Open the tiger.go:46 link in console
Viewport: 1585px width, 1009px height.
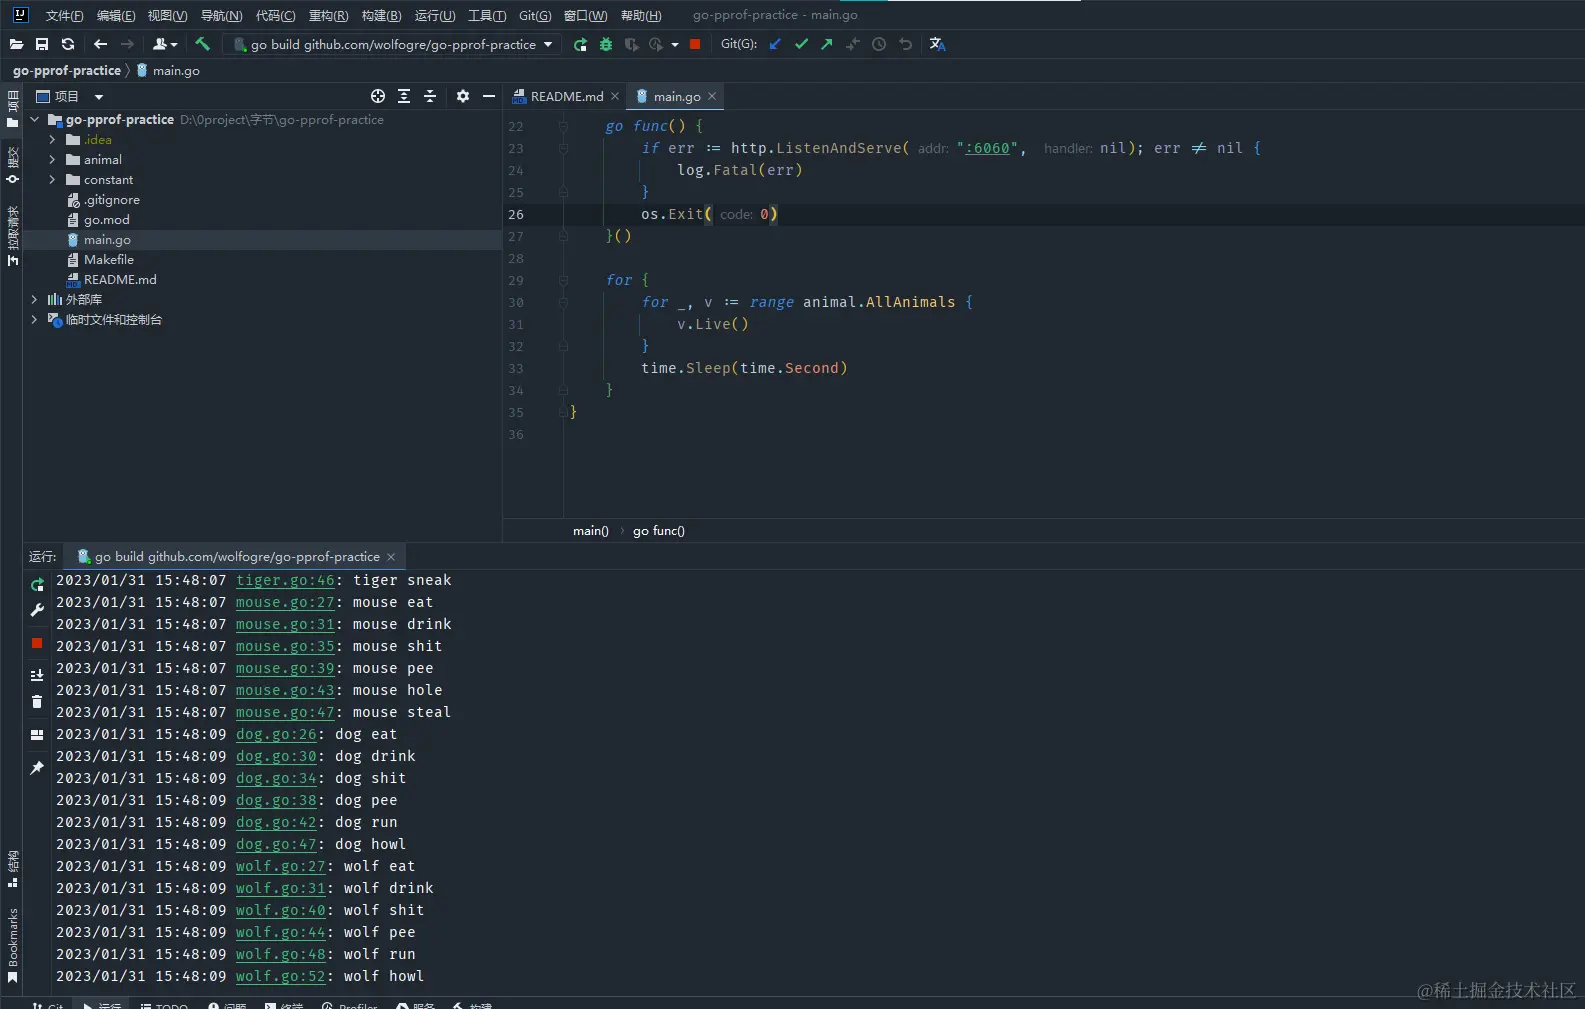coord(285,580)
